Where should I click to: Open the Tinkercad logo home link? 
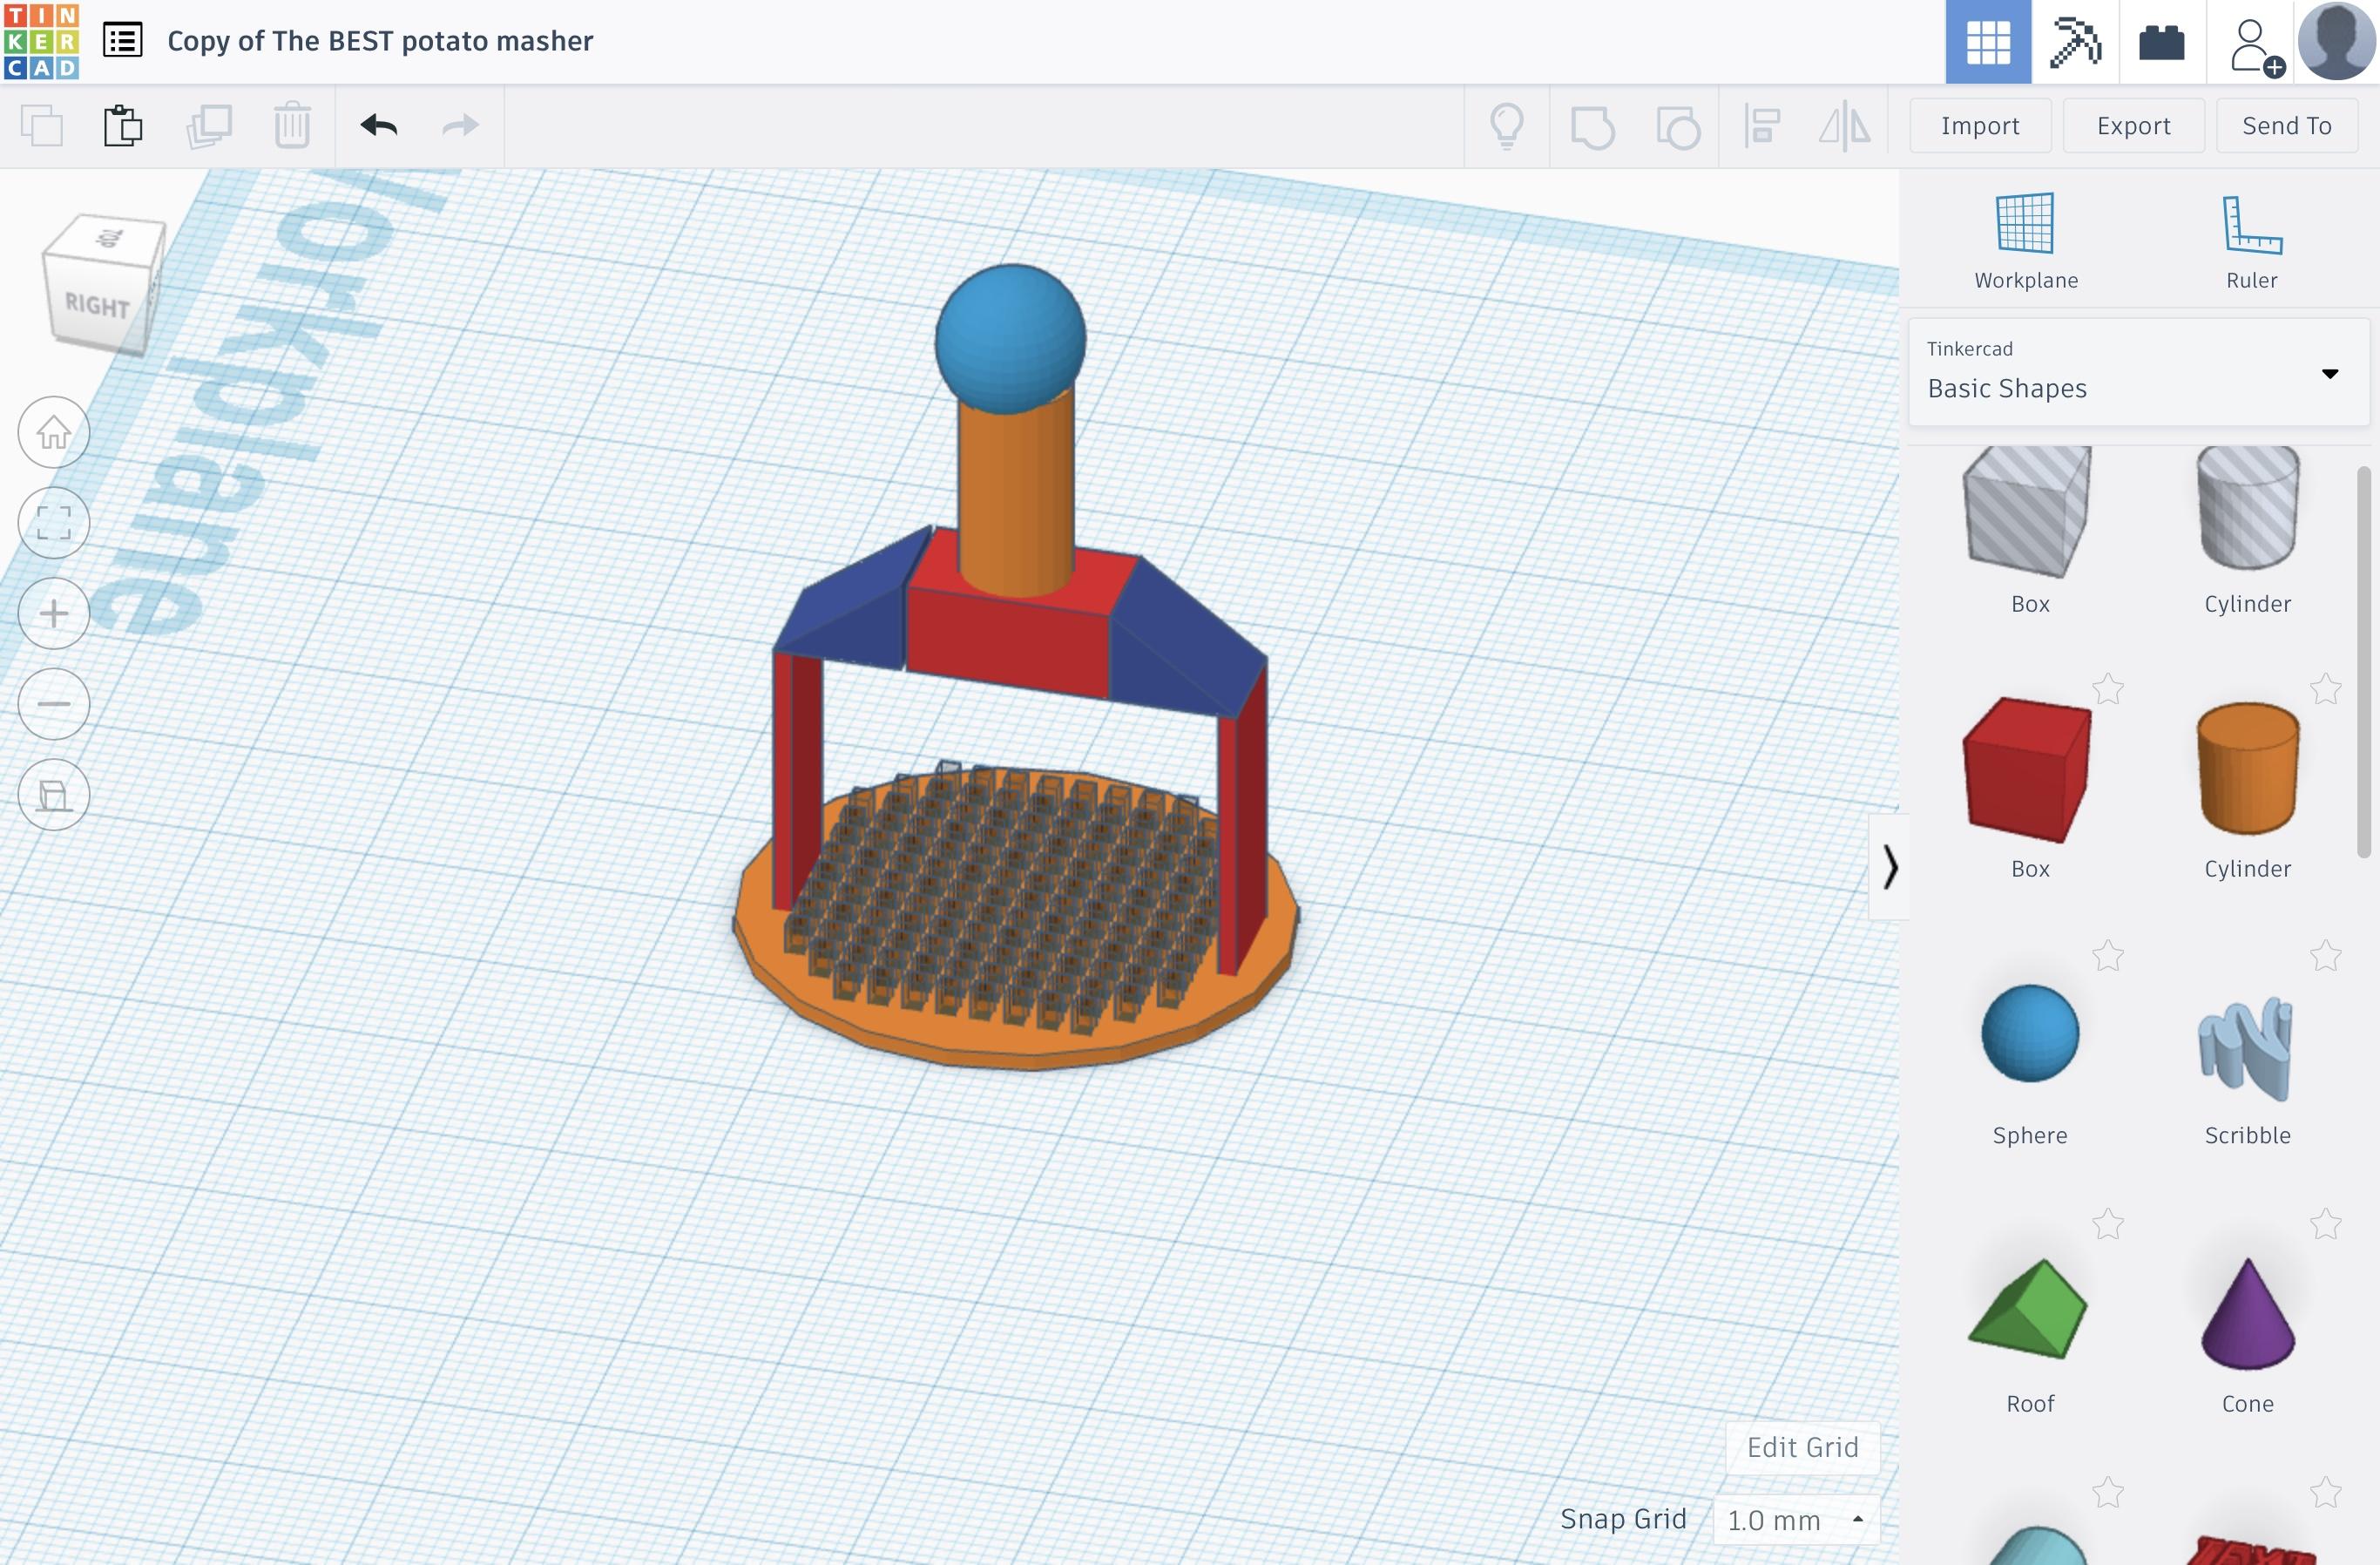pyautogui.click(x=41, y=41)
